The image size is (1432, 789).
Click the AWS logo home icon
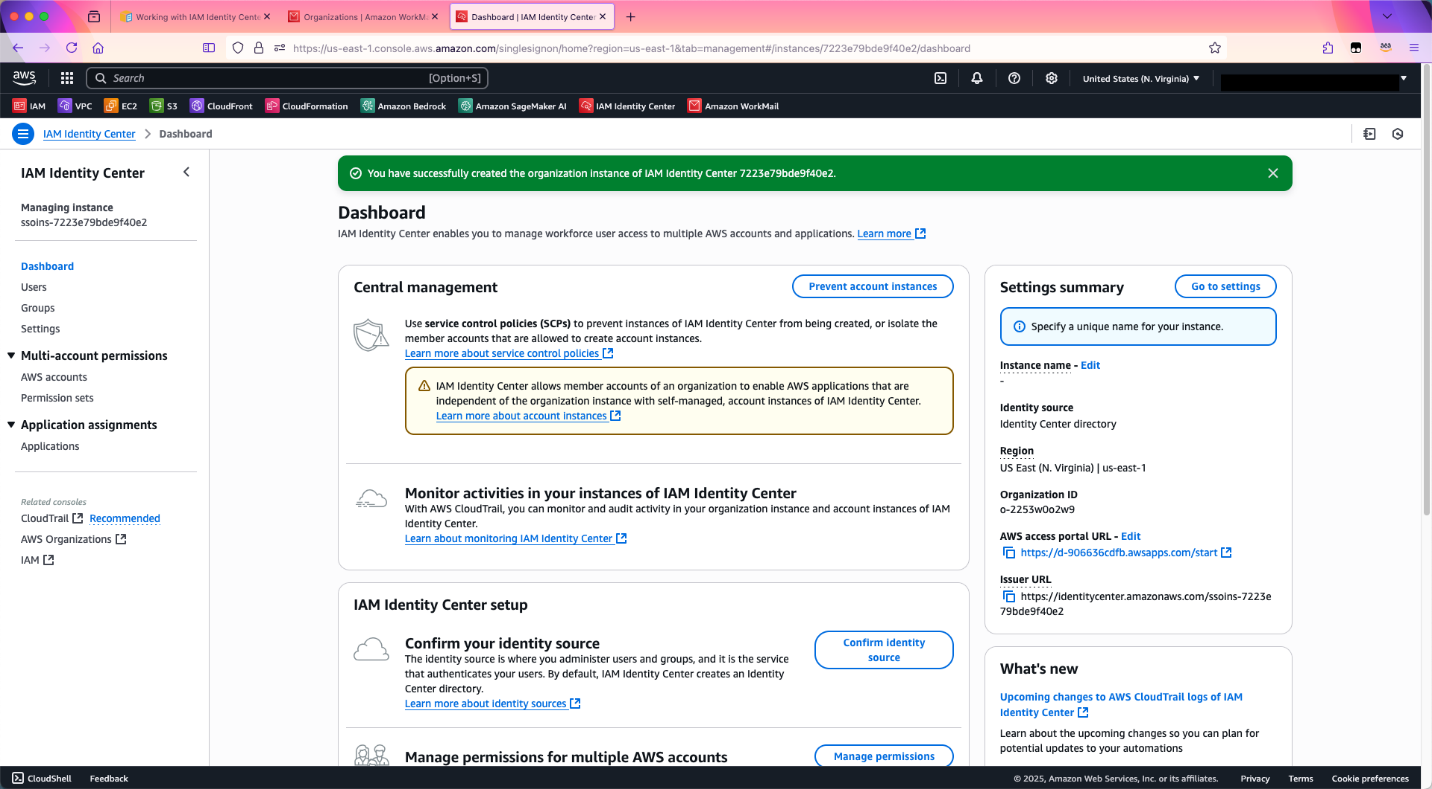tap(24, 78)
